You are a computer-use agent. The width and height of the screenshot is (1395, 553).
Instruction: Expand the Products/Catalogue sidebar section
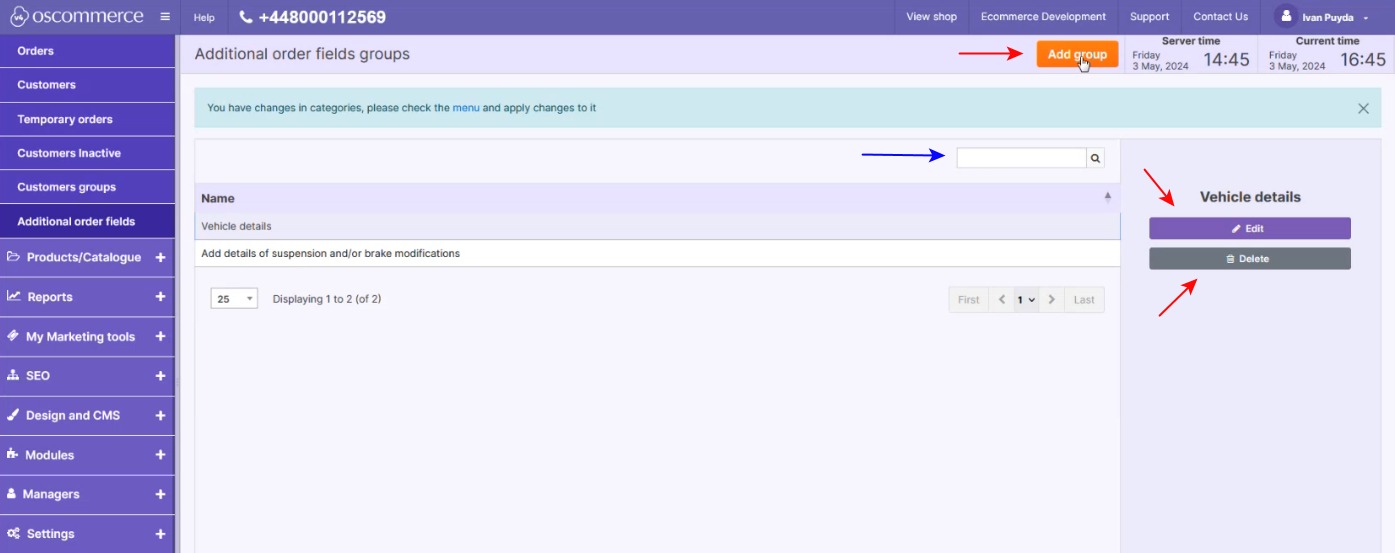pyautogui.click(x=160, y=258)
